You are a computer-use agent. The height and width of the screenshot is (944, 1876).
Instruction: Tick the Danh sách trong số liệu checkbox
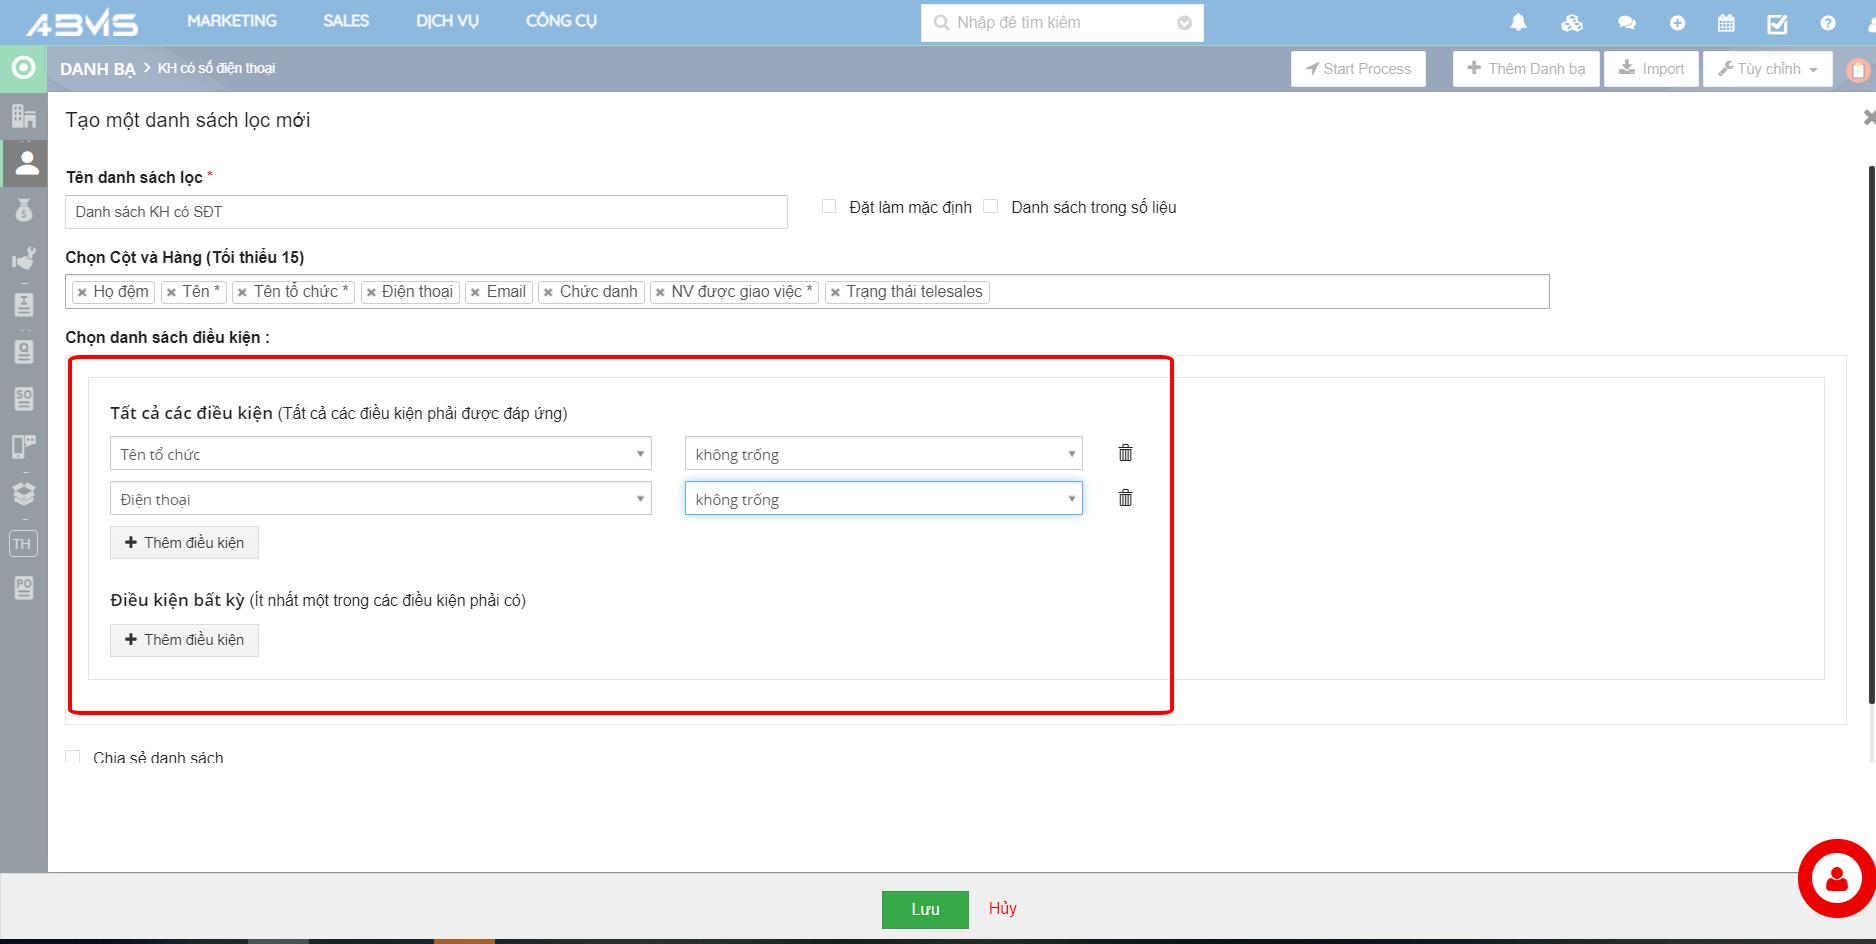click(x=991, y=206)
